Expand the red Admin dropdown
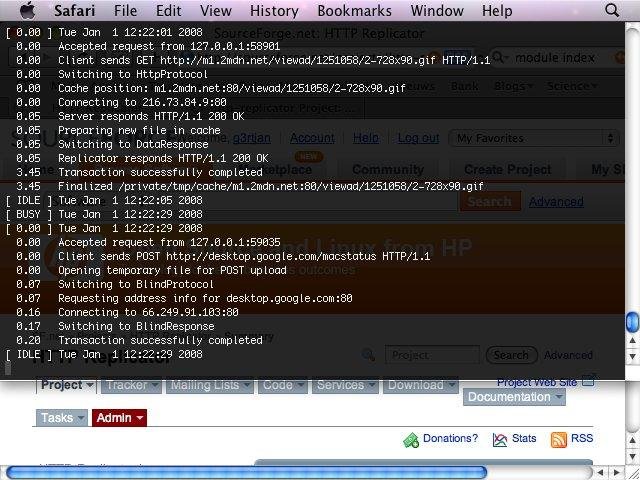 [x=119, y=418]
